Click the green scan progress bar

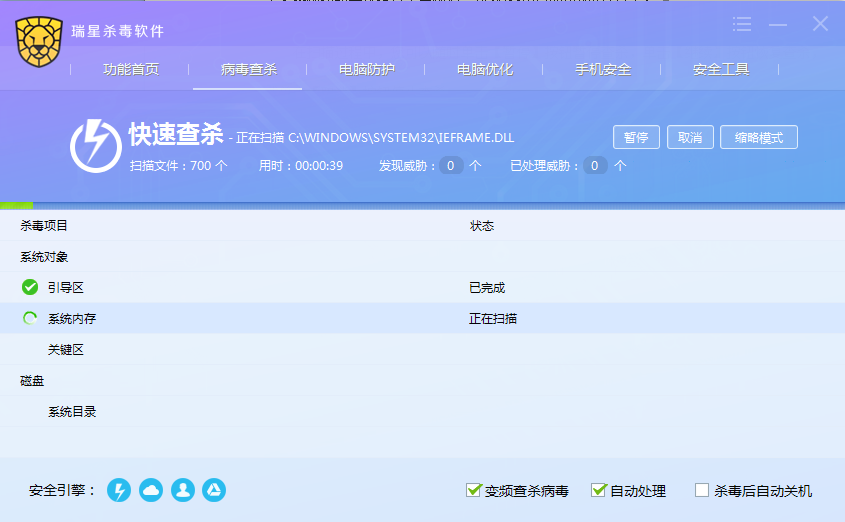pos(17,205)
